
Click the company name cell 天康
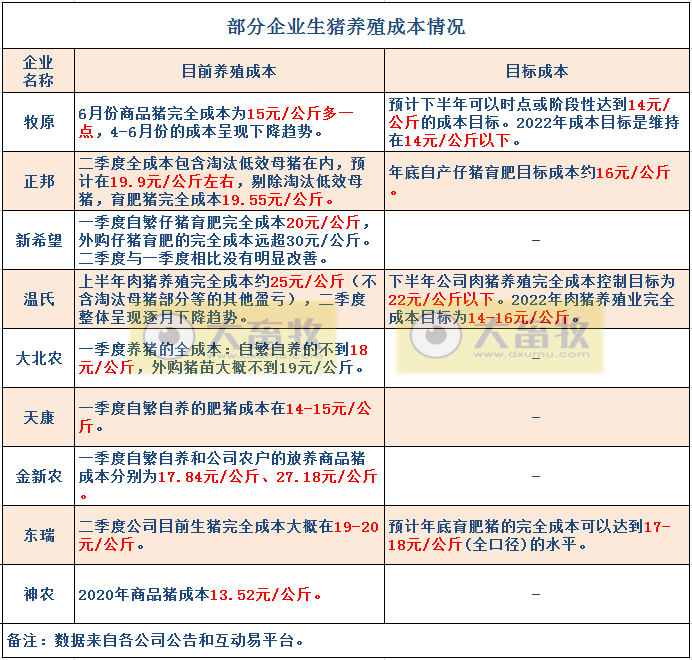point(38,417)
